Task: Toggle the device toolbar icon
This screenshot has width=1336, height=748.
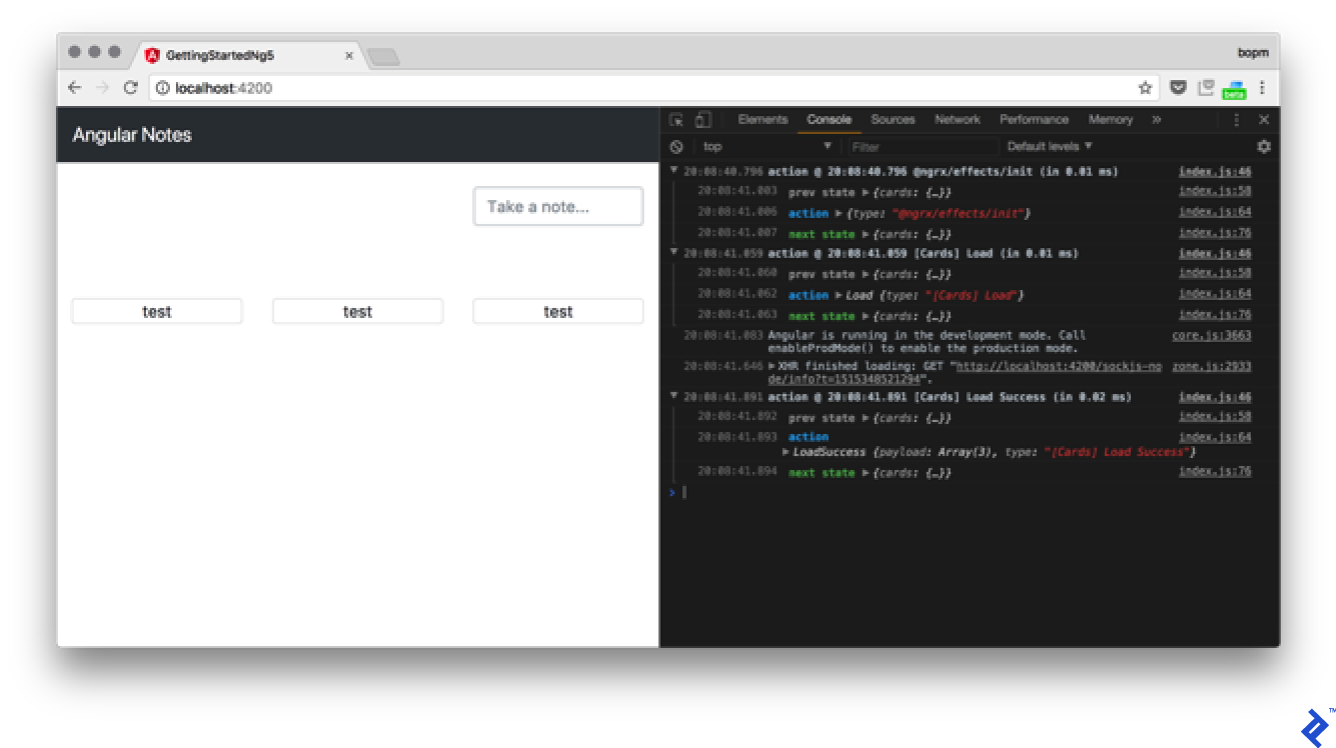Action: pos(703,120)
